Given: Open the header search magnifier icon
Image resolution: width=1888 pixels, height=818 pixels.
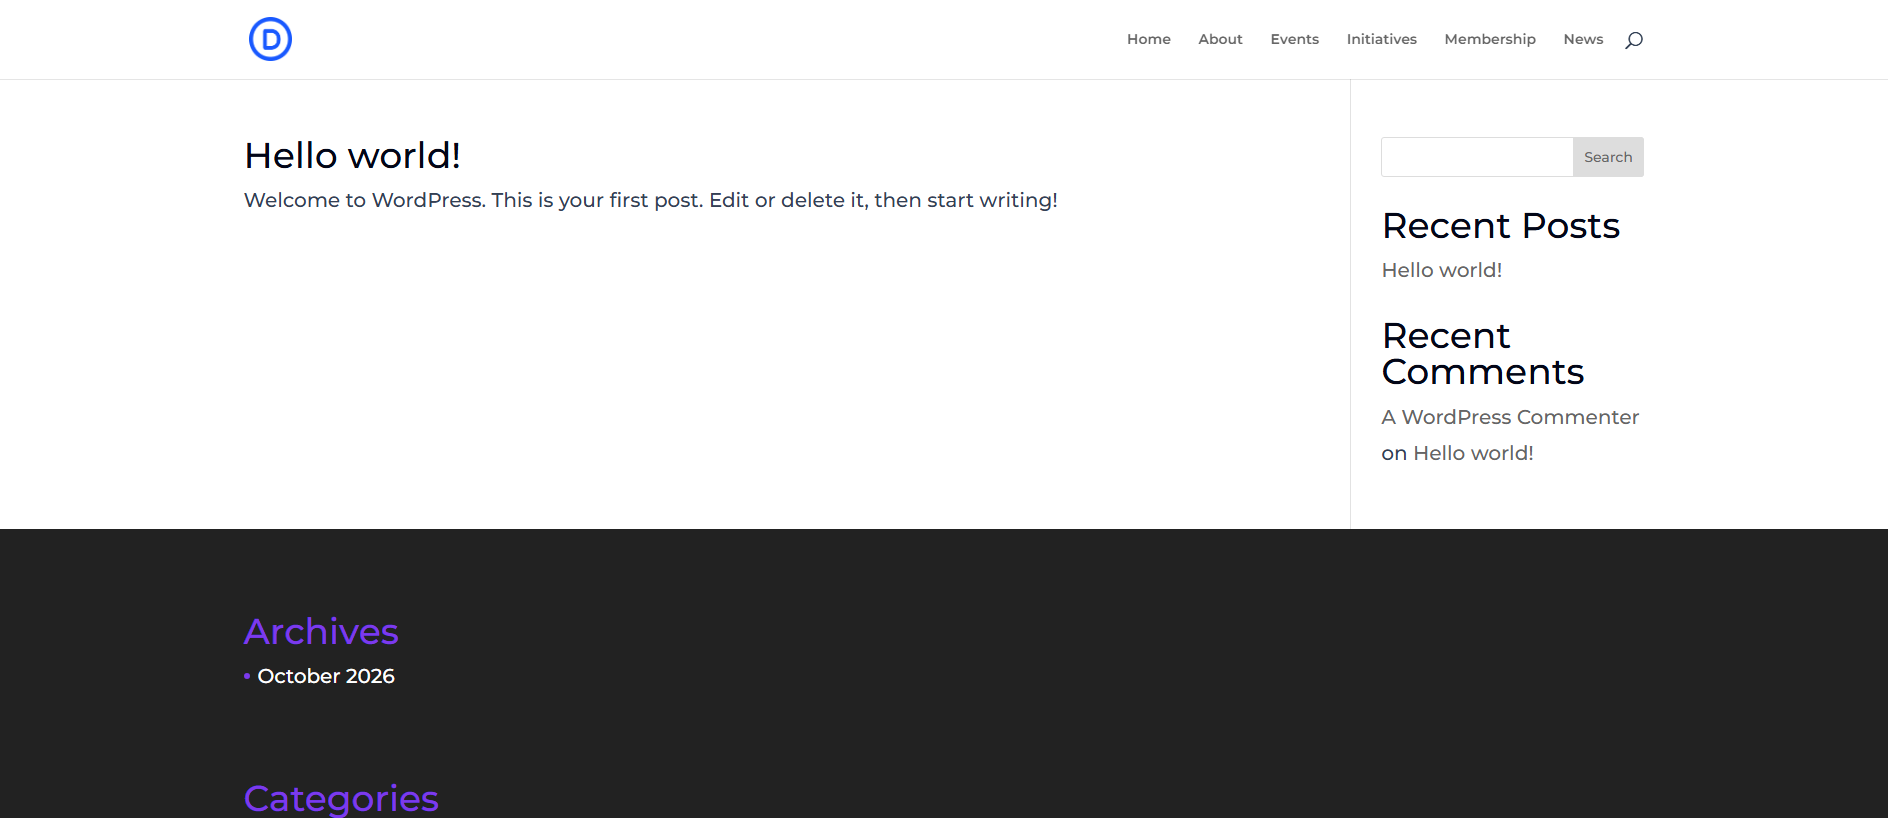Looking at the screenshot, I should (1634, 40).
